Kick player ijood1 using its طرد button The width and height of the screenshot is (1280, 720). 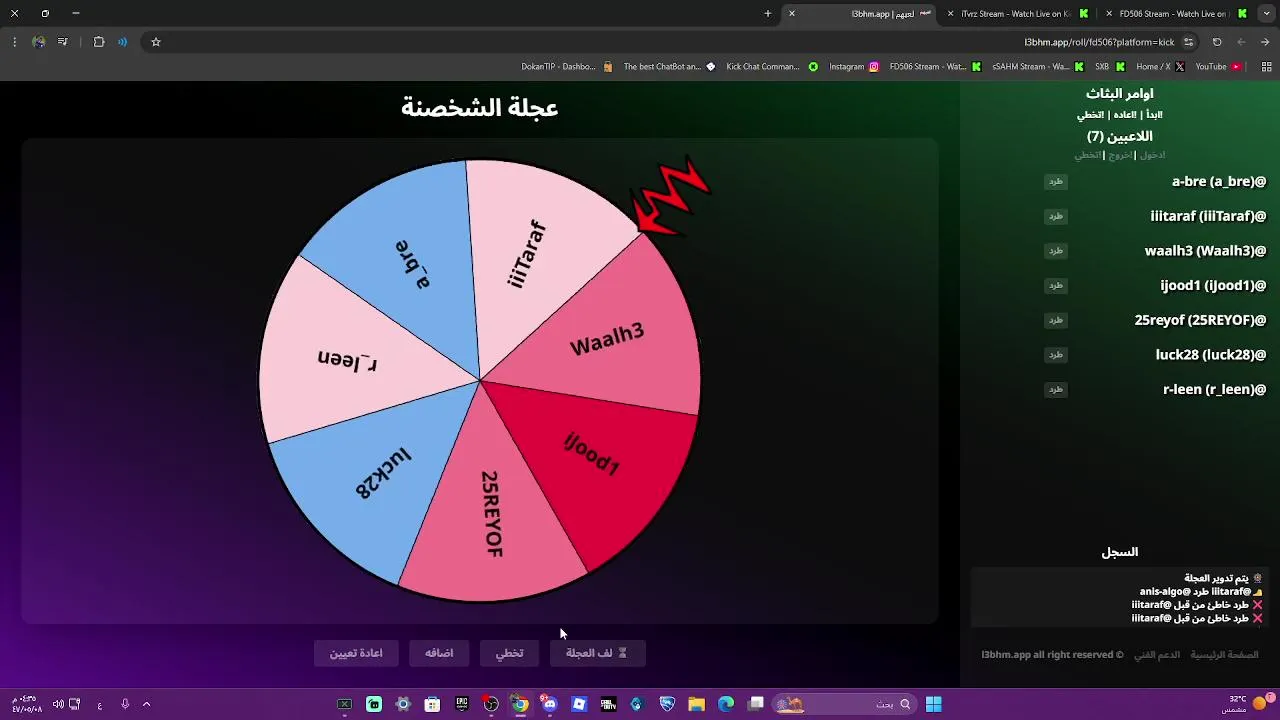click(x=1056, y=285)
